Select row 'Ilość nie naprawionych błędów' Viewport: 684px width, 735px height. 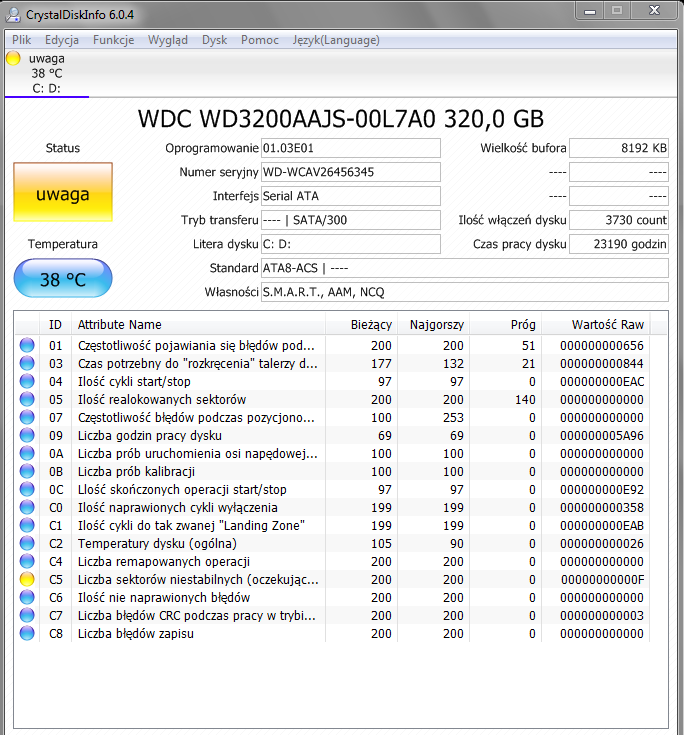(x=332, y=597)
